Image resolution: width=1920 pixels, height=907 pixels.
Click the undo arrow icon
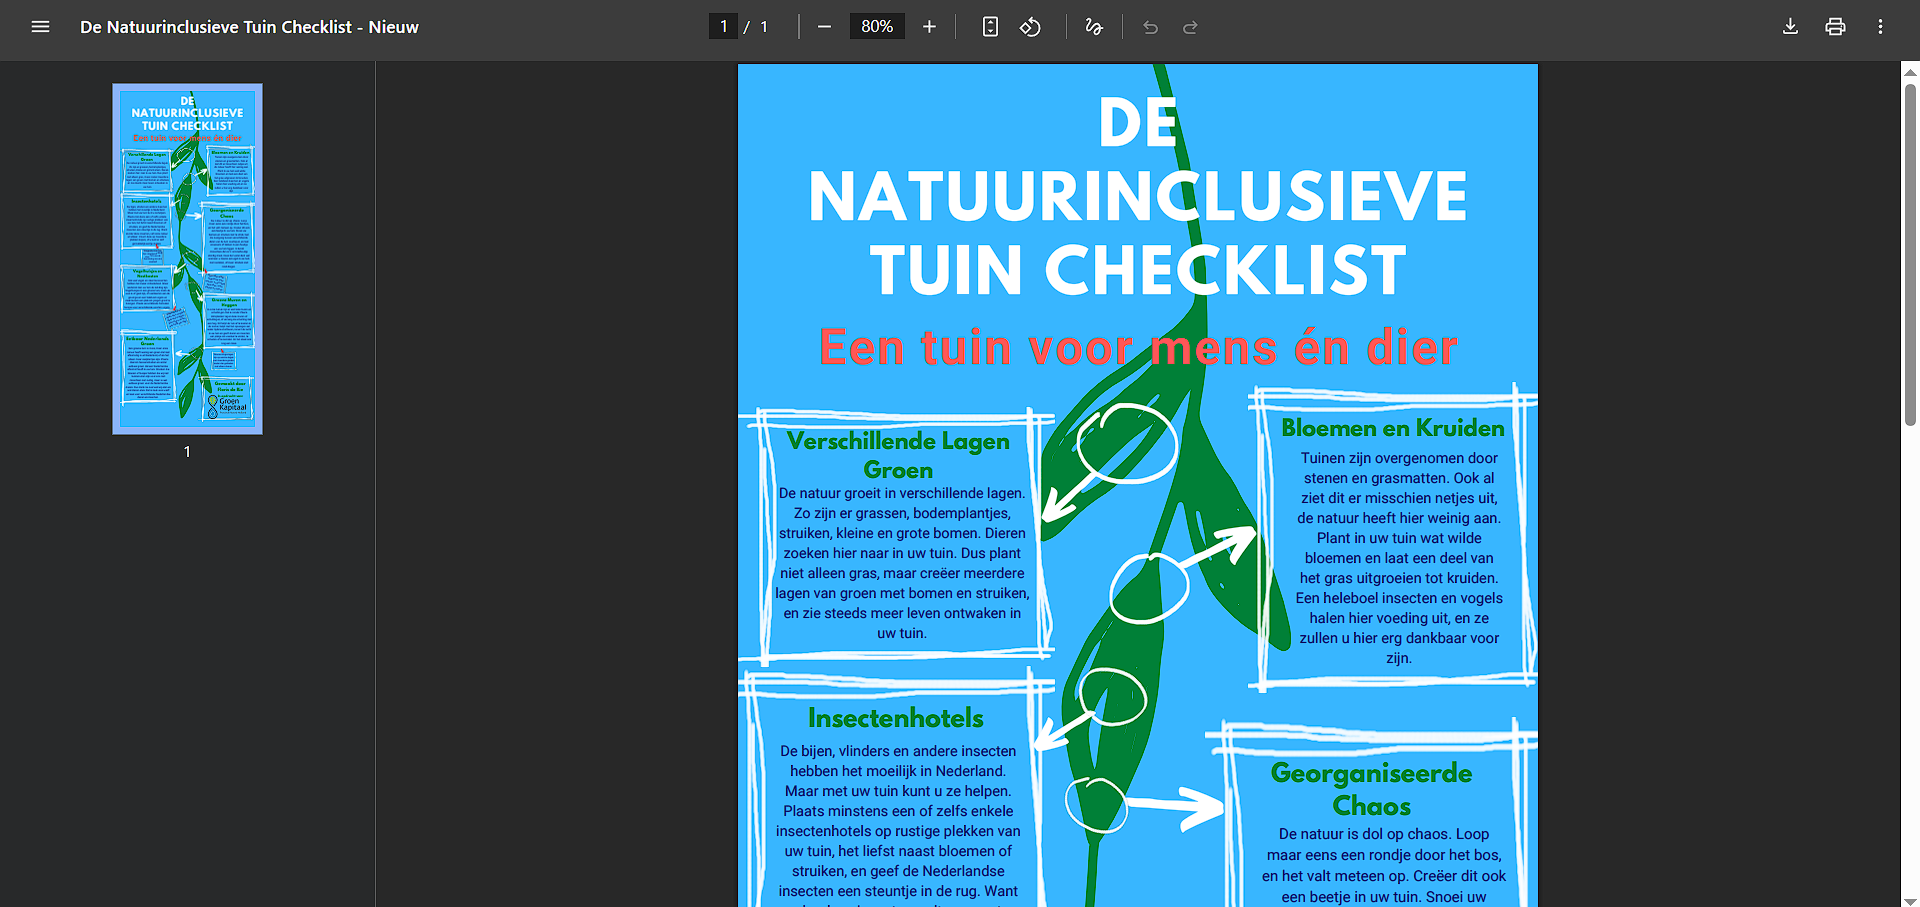coord(1150,27)
